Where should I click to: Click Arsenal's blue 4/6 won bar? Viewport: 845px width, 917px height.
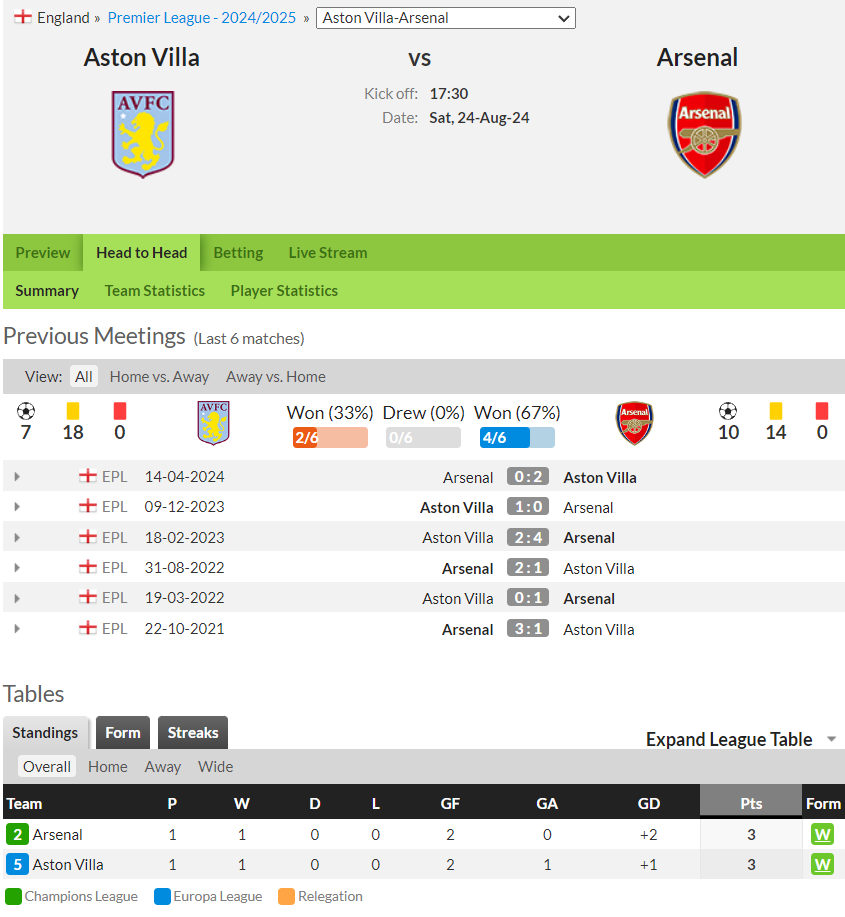517,437
